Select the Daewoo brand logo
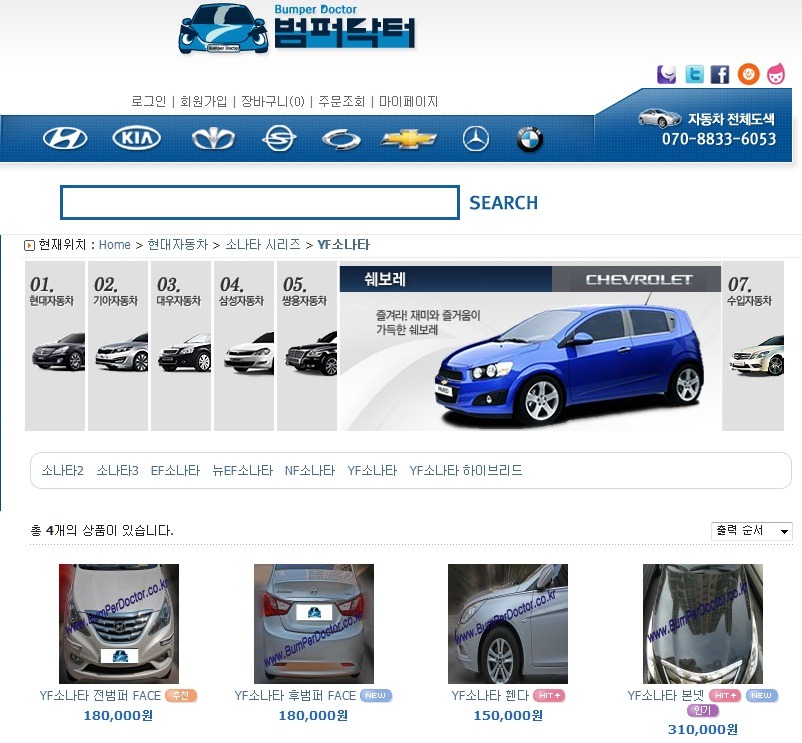Screen dimensions: 802x743 click(x=213, y=139)
